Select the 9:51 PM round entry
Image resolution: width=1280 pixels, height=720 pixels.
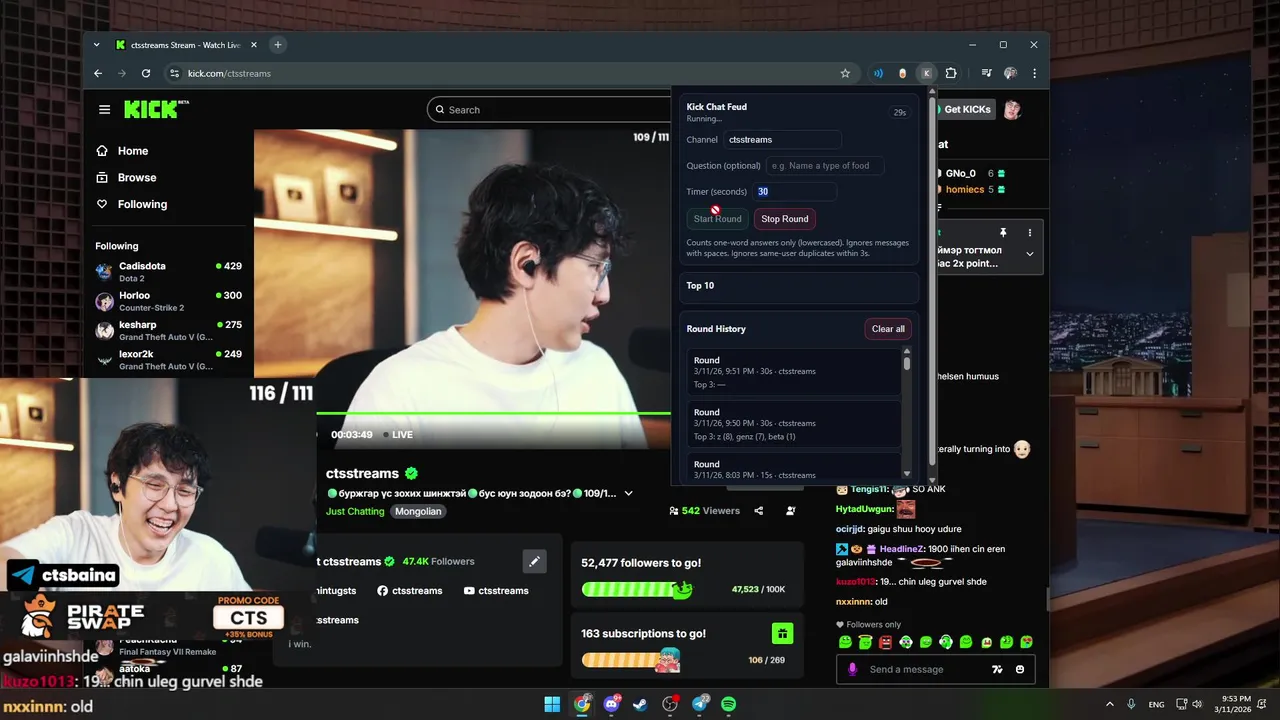794,372
